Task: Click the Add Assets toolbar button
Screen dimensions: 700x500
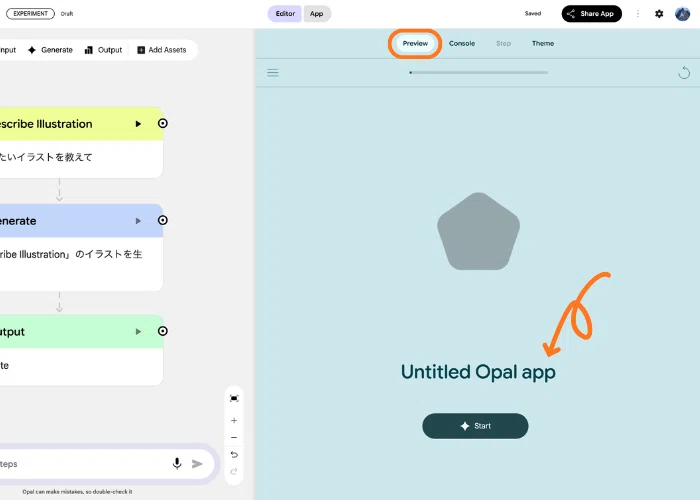Action: tap(162, 50)
